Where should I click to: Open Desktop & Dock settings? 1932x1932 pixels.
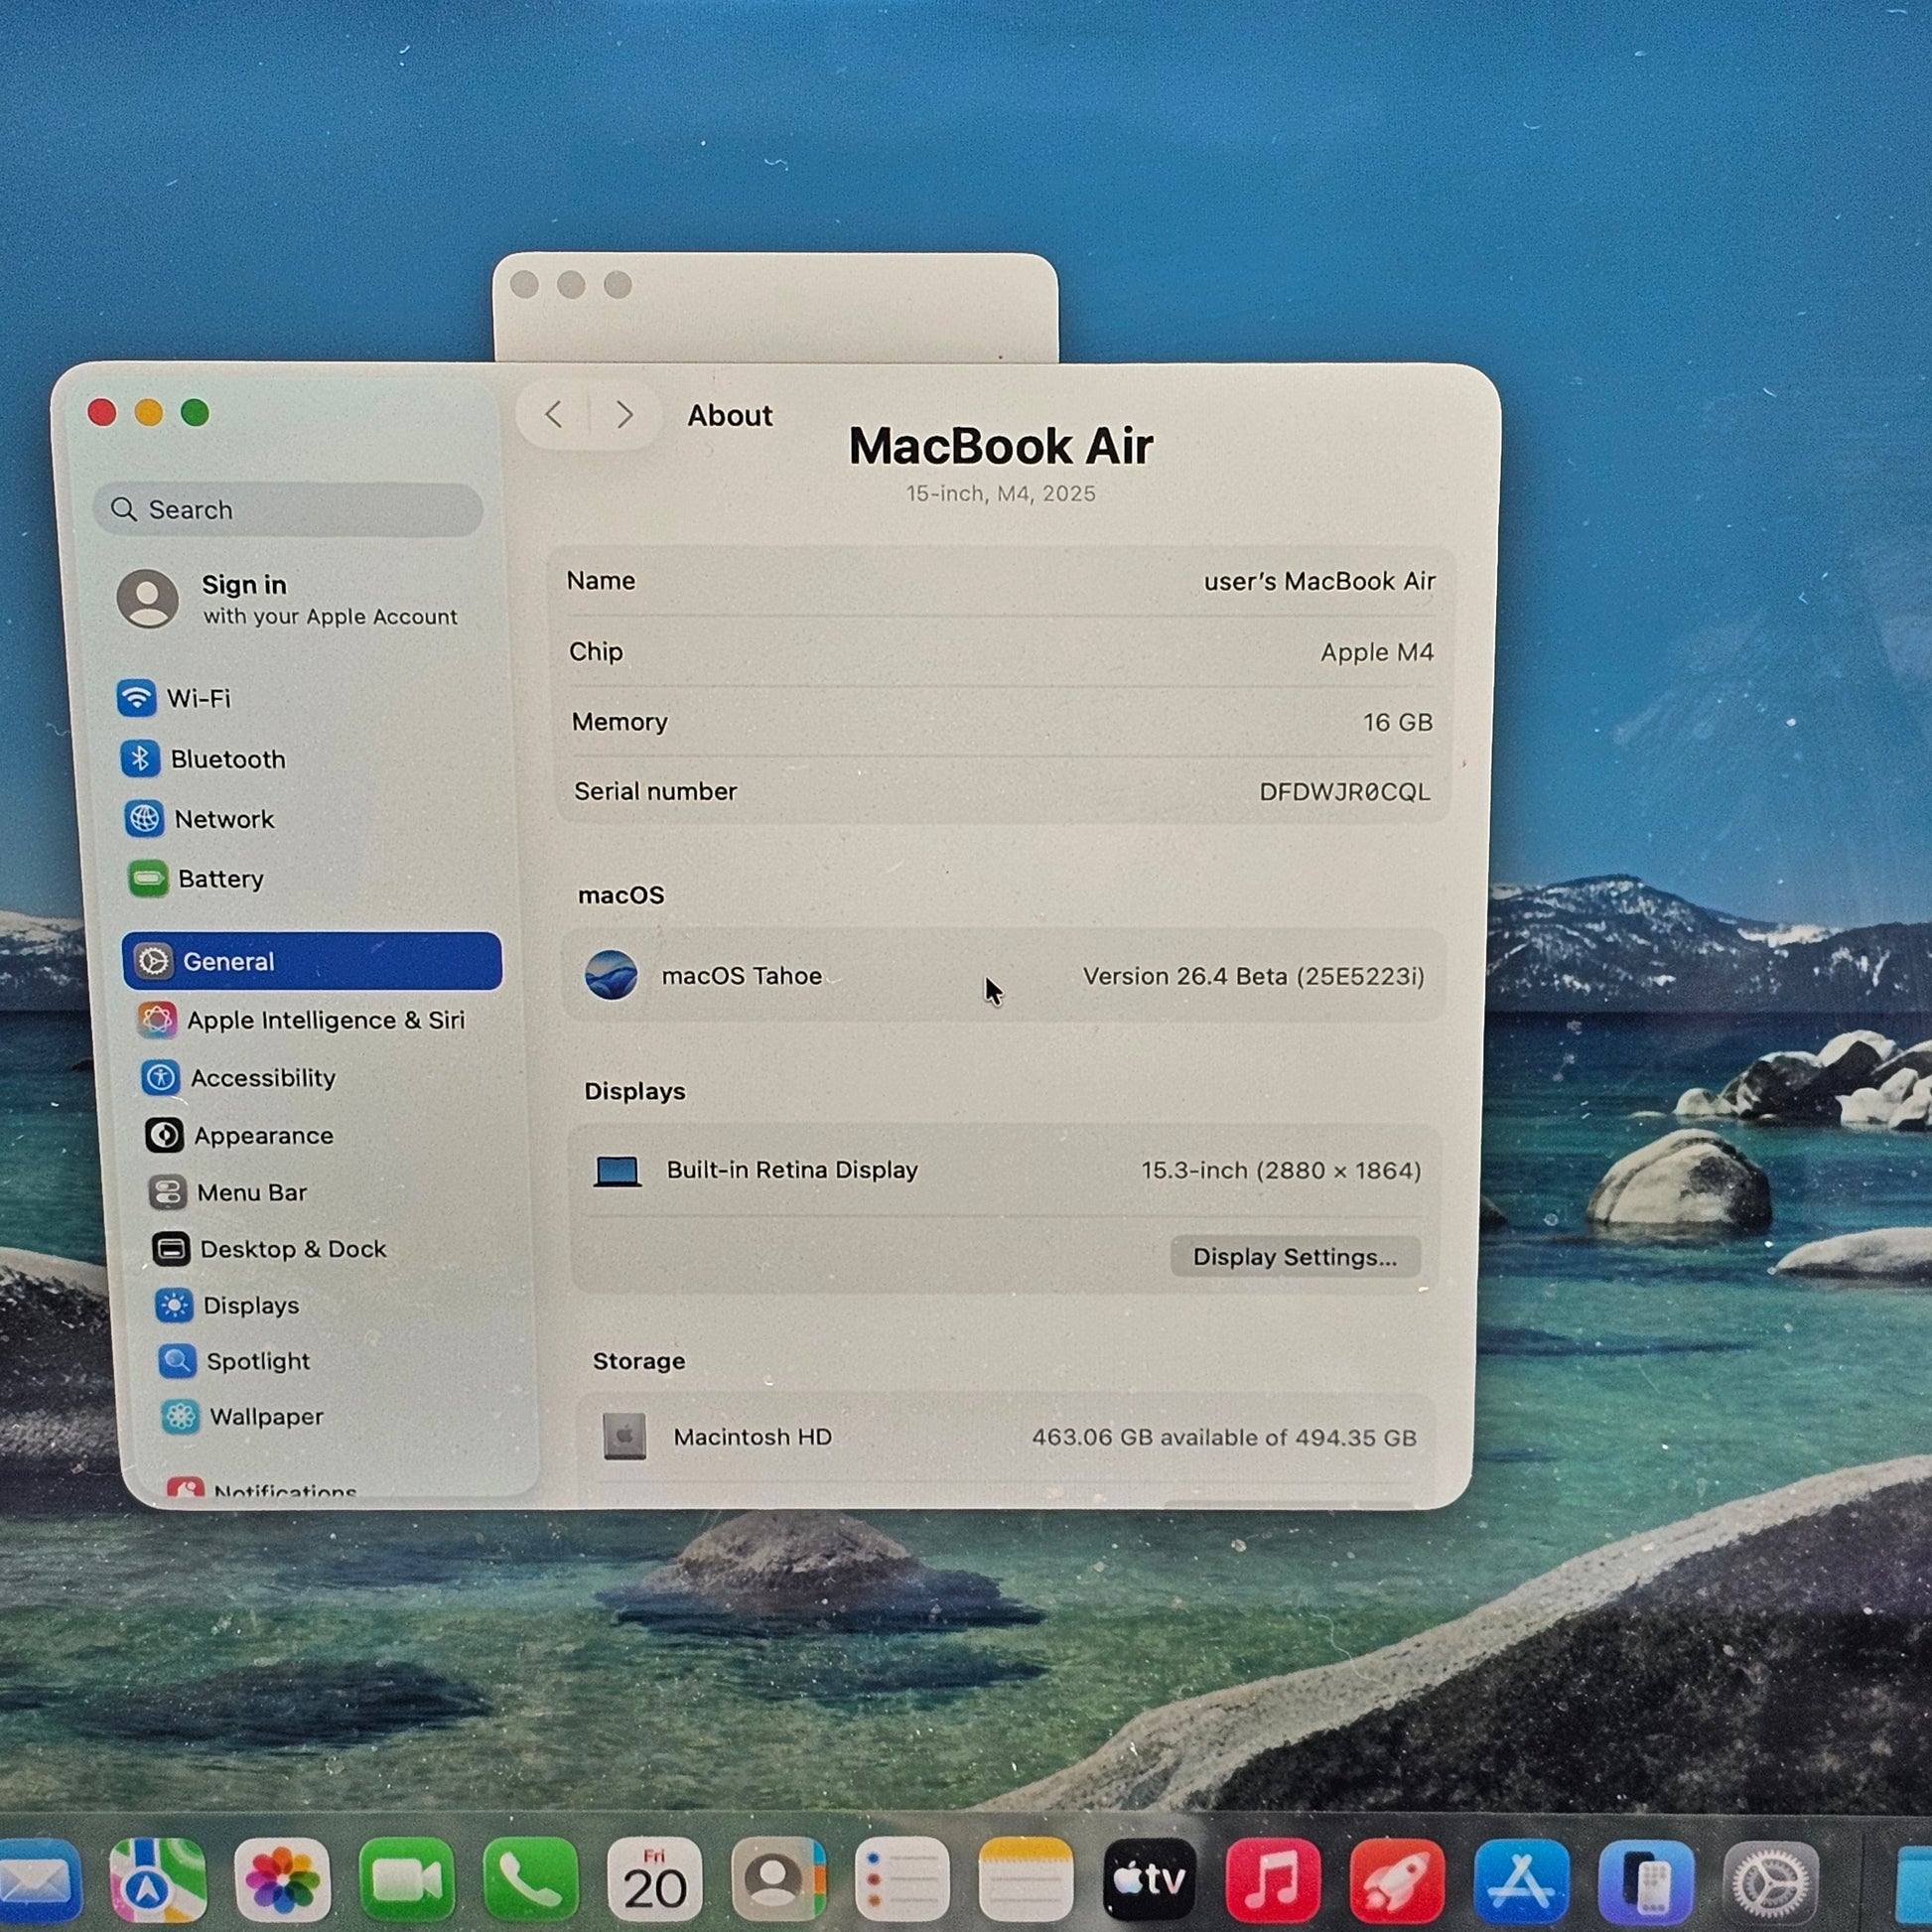pyautogui.click(x=292, y=1249)
